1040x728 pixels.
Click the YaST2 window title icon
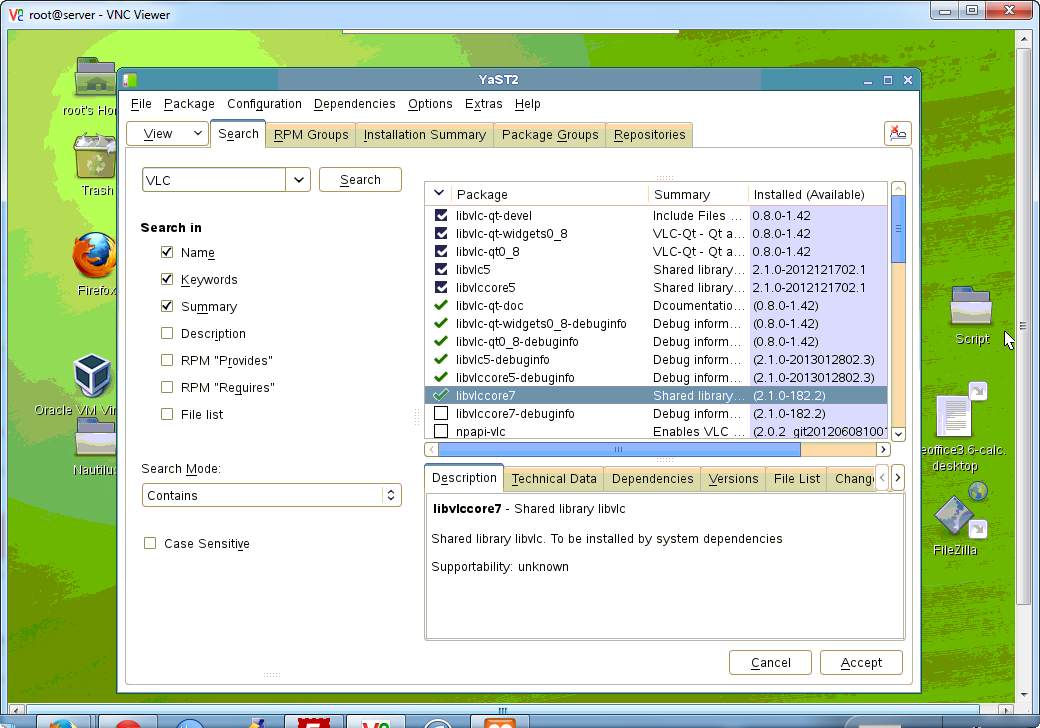pyautogui.click(x=130, y=80)
